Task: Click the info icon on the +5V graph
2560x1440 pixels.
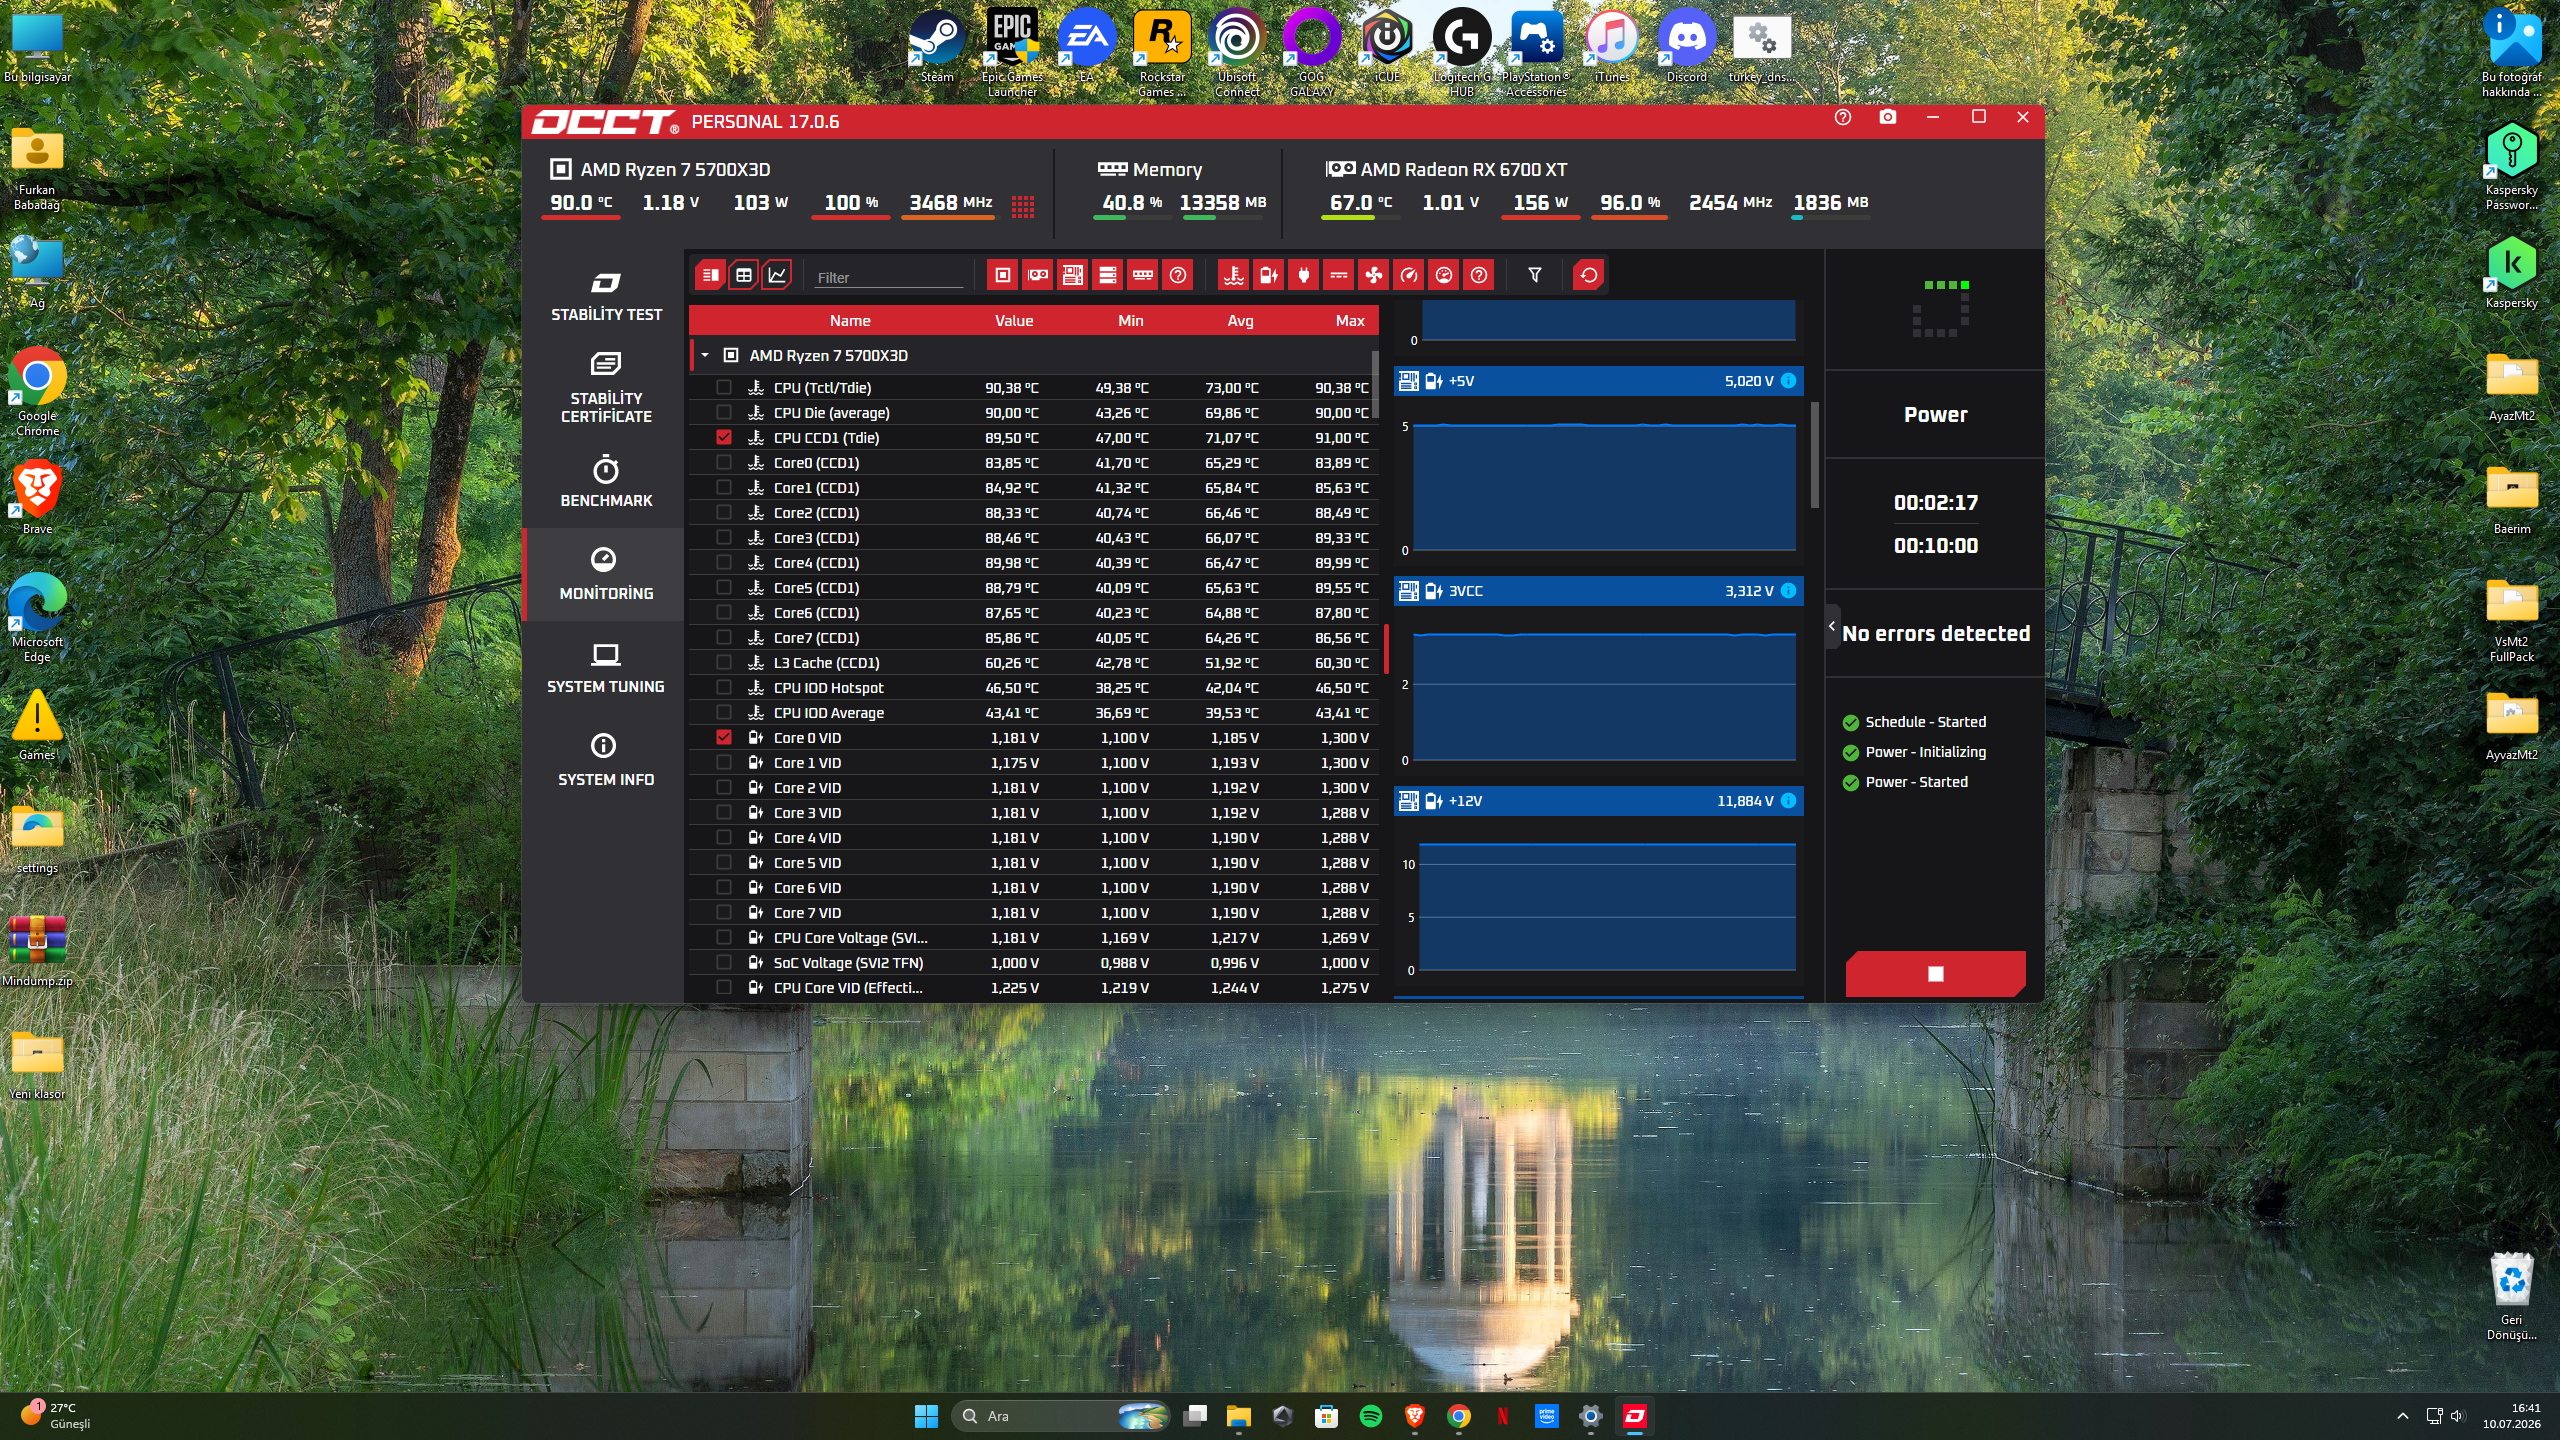Action: [x=1789, y=381]
